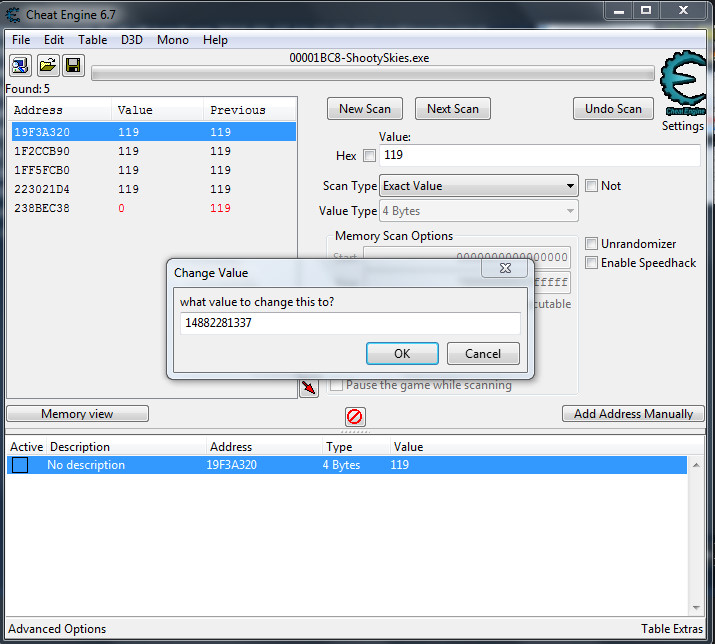Click the Address column header in results

click(60, 110)
